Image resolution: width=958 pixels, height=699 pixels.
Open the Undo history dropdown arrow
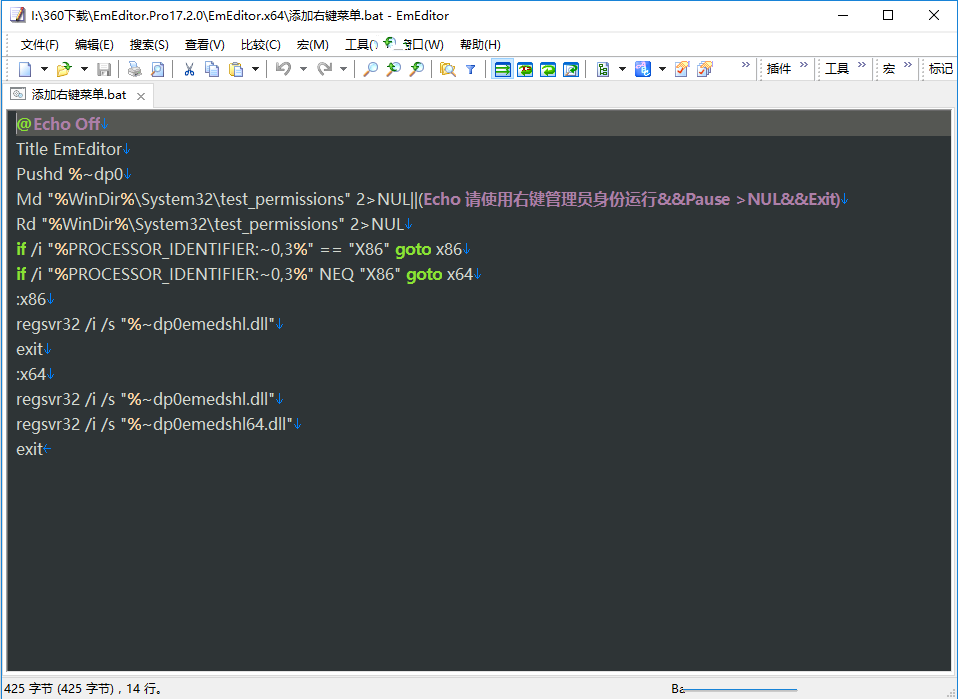301,69
